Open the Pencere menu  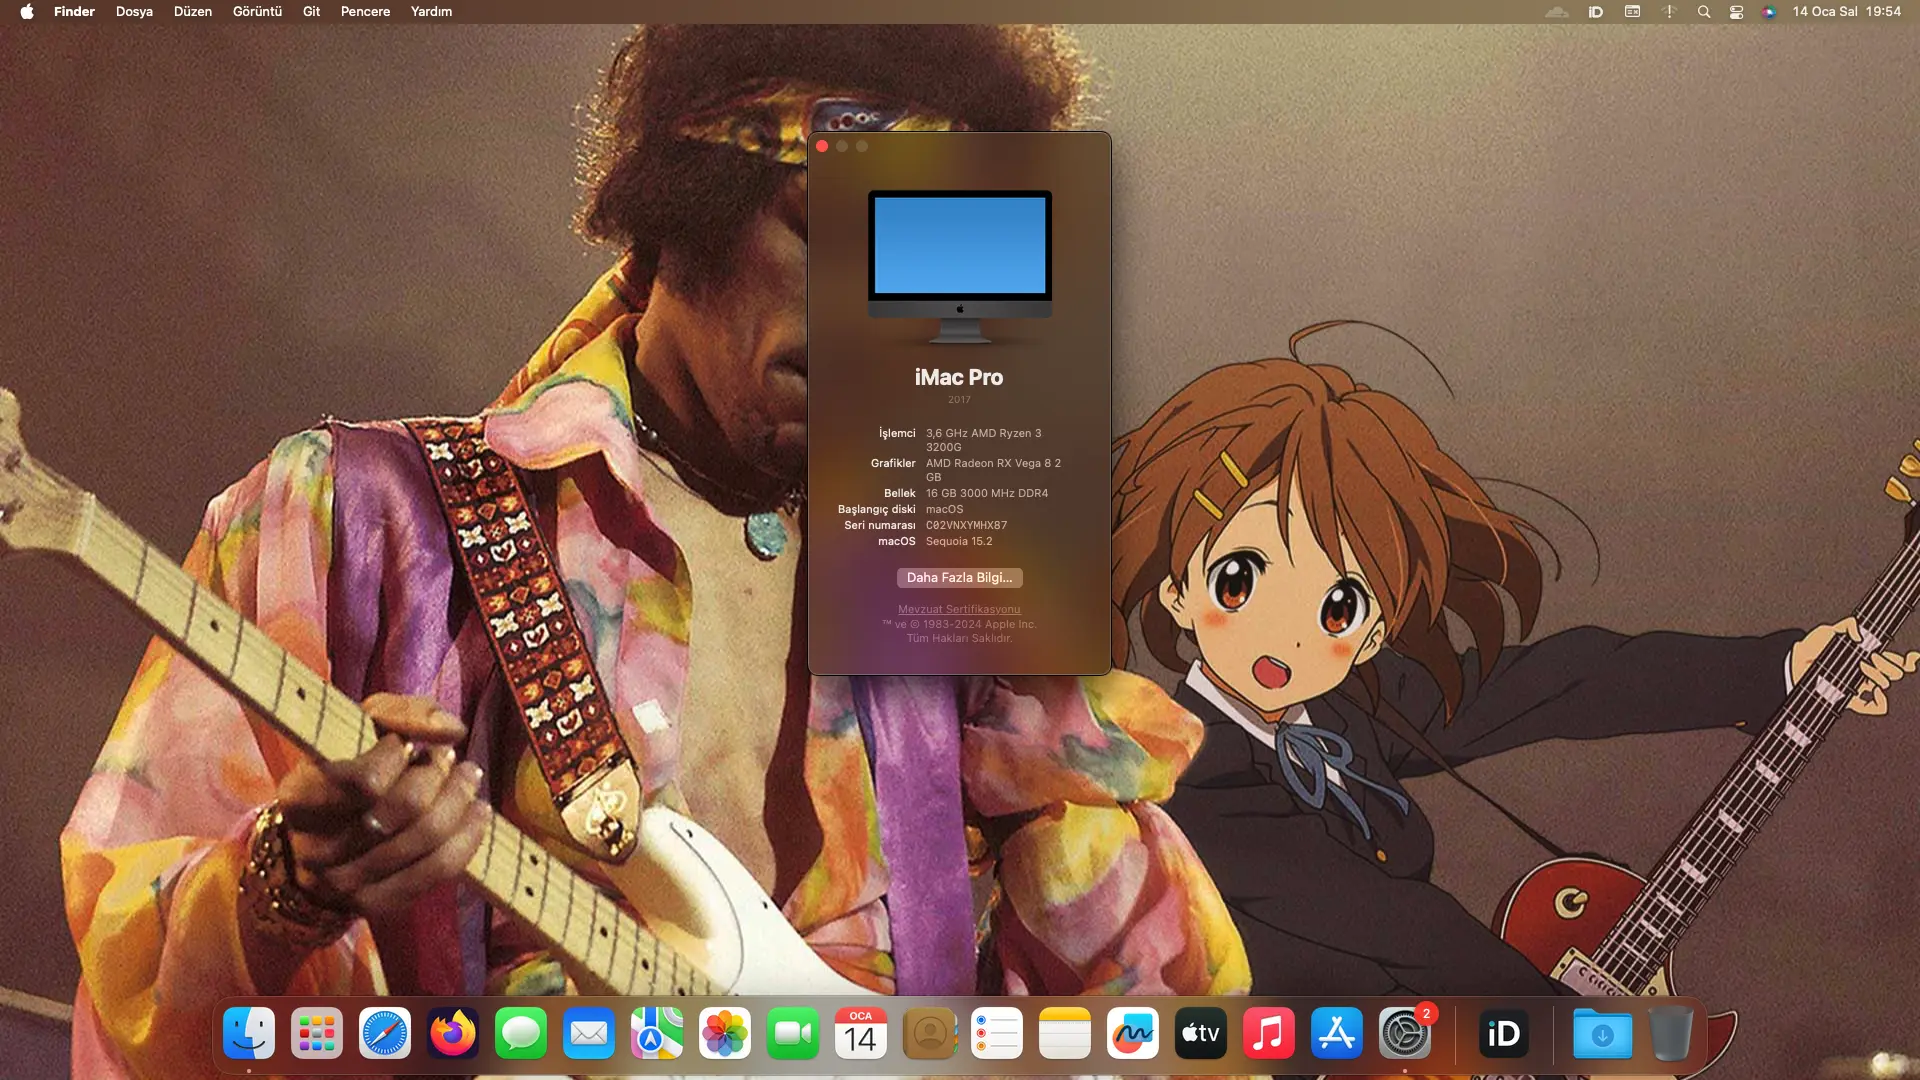coord(365,12)
